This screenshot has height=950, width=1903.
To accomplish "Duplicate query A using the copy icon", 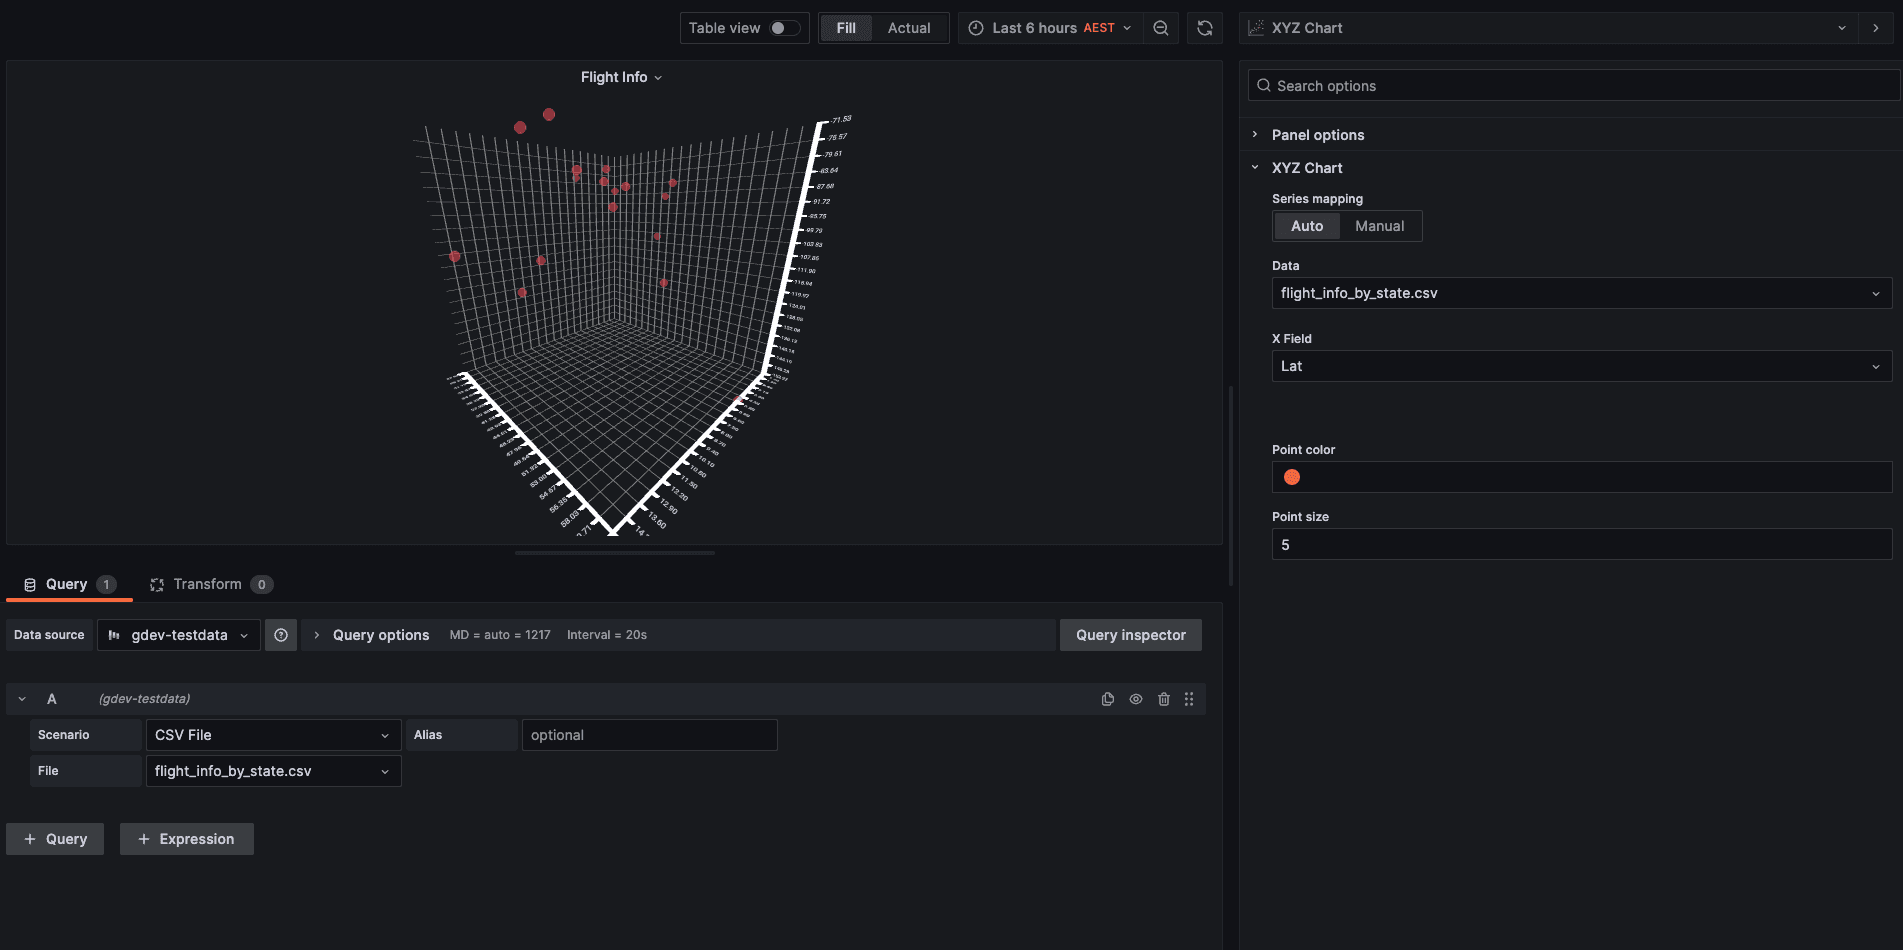I will 1107,699.
